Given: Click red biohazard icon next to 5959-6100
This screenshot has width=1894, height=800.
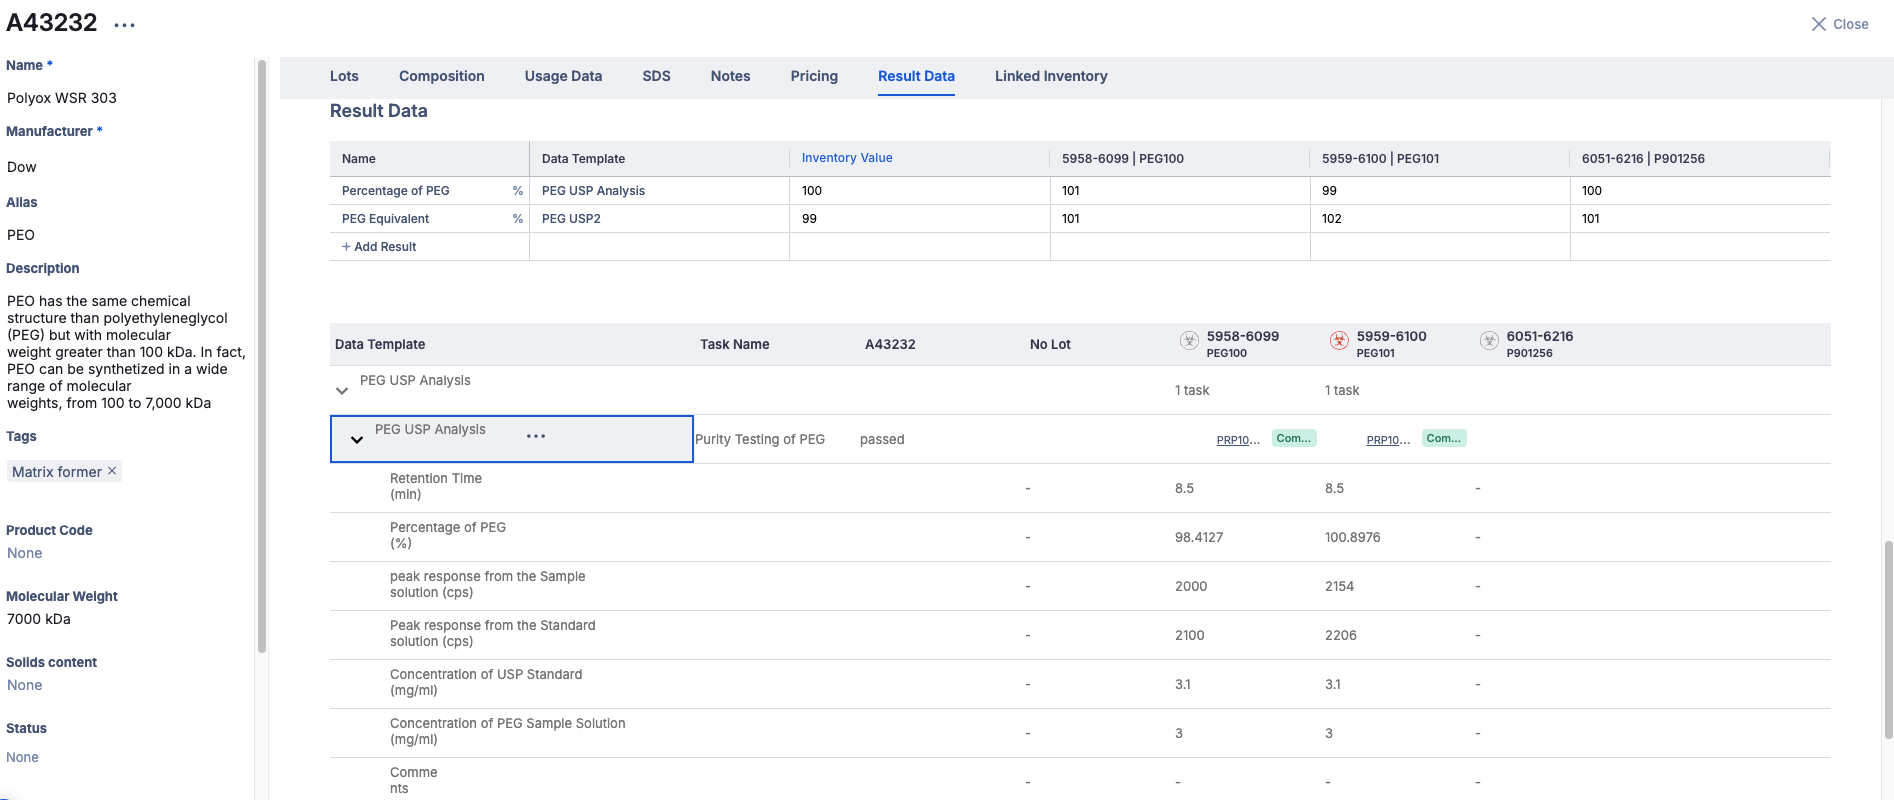Looking at the screenshot, I should (1339, 340).
